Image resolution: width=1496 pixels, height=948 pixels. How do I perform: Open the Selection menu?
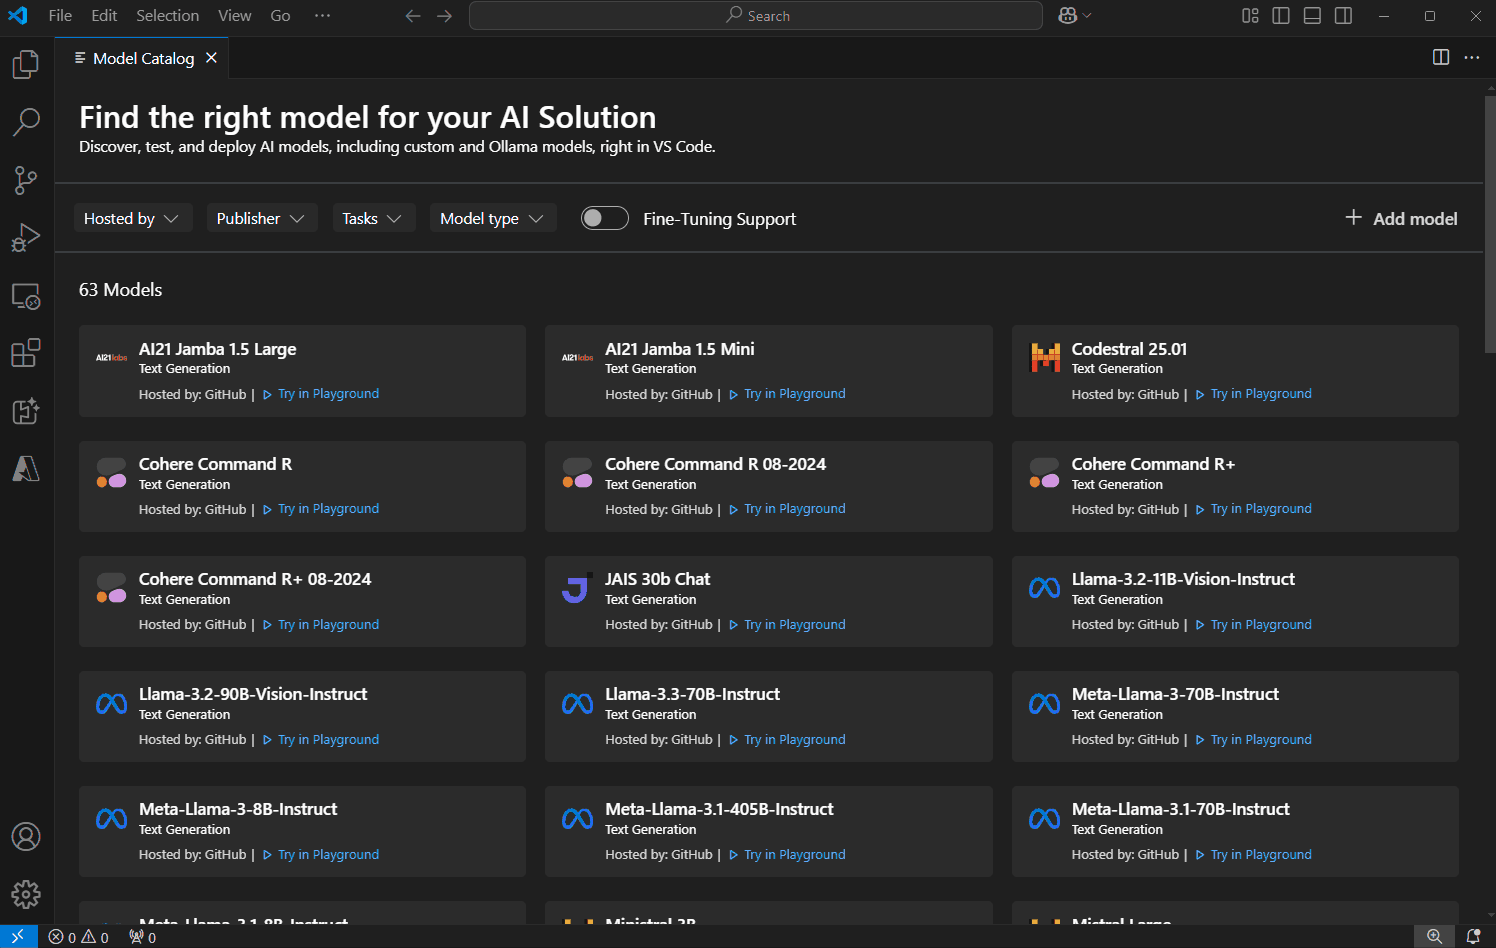pos(168,16)
